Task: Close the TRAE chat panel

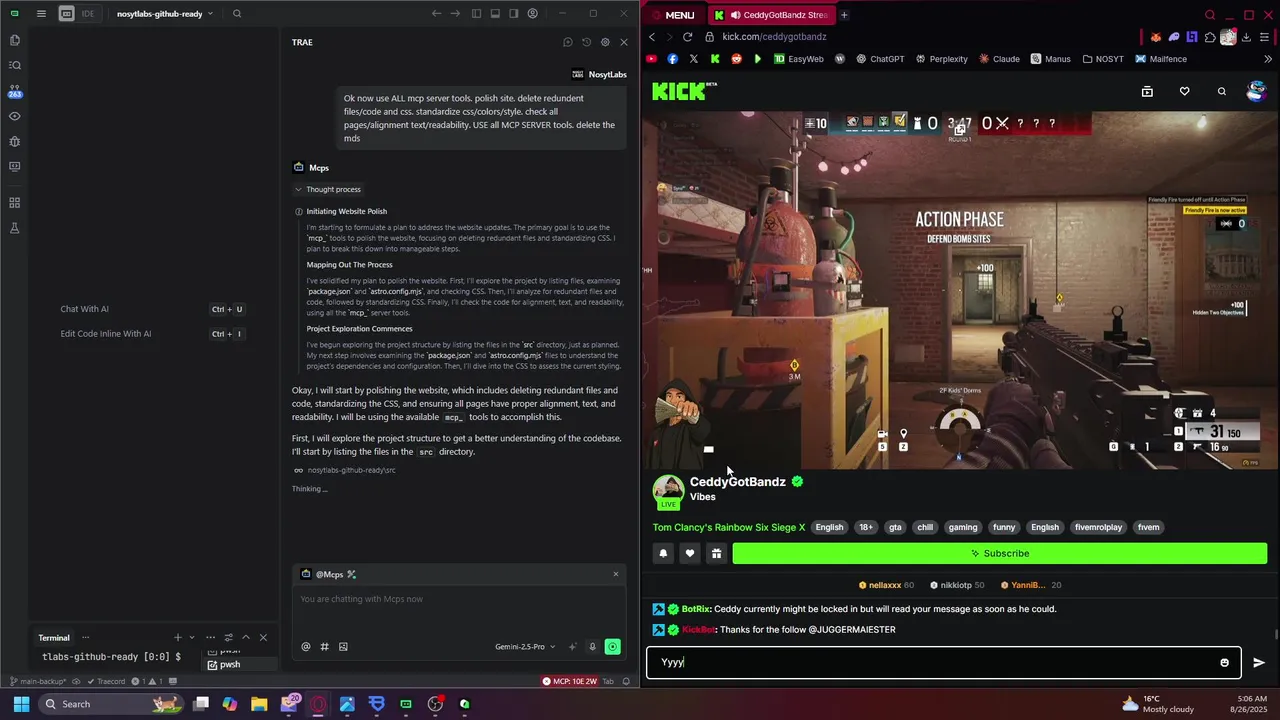Action: [624, 42]
